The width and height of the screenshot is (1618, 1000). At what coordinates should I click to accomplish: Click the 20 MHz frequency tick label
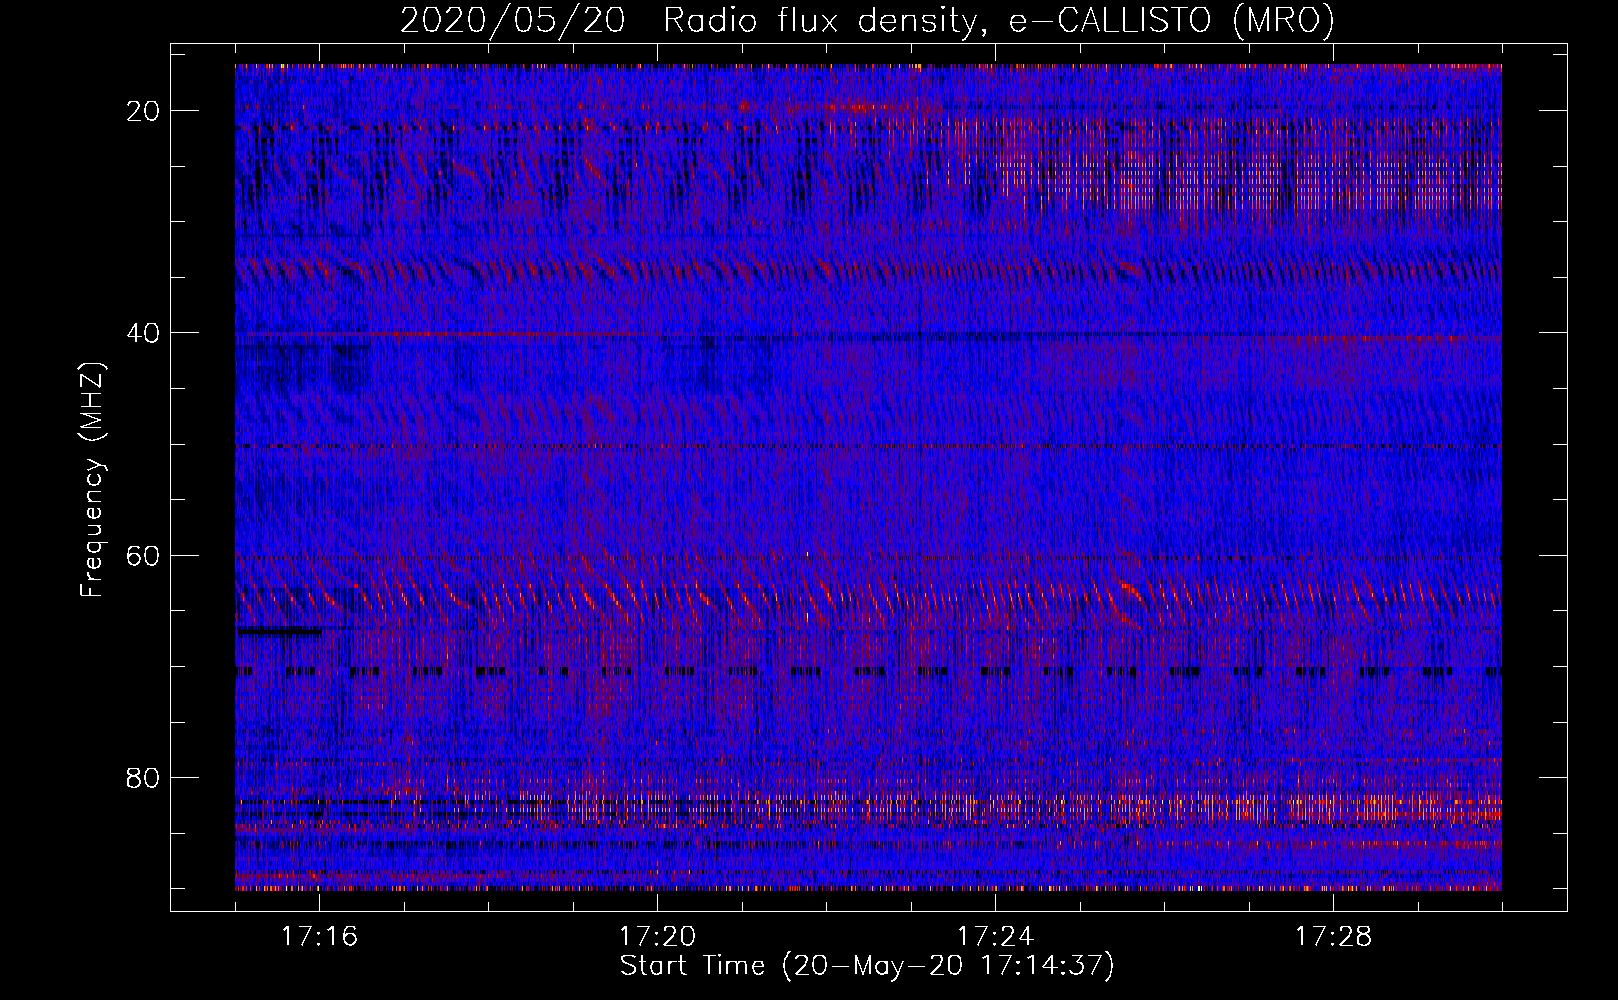click(143, 111)
